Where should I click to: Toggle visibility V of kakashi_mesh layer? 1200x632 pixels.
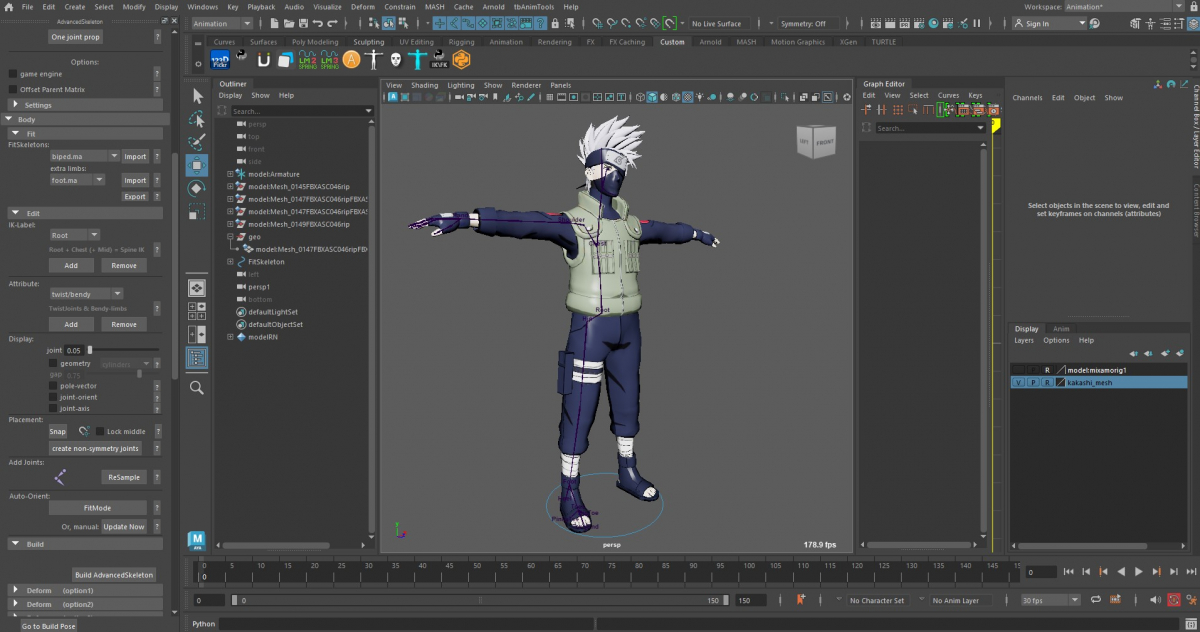(x=1018, y=383)
